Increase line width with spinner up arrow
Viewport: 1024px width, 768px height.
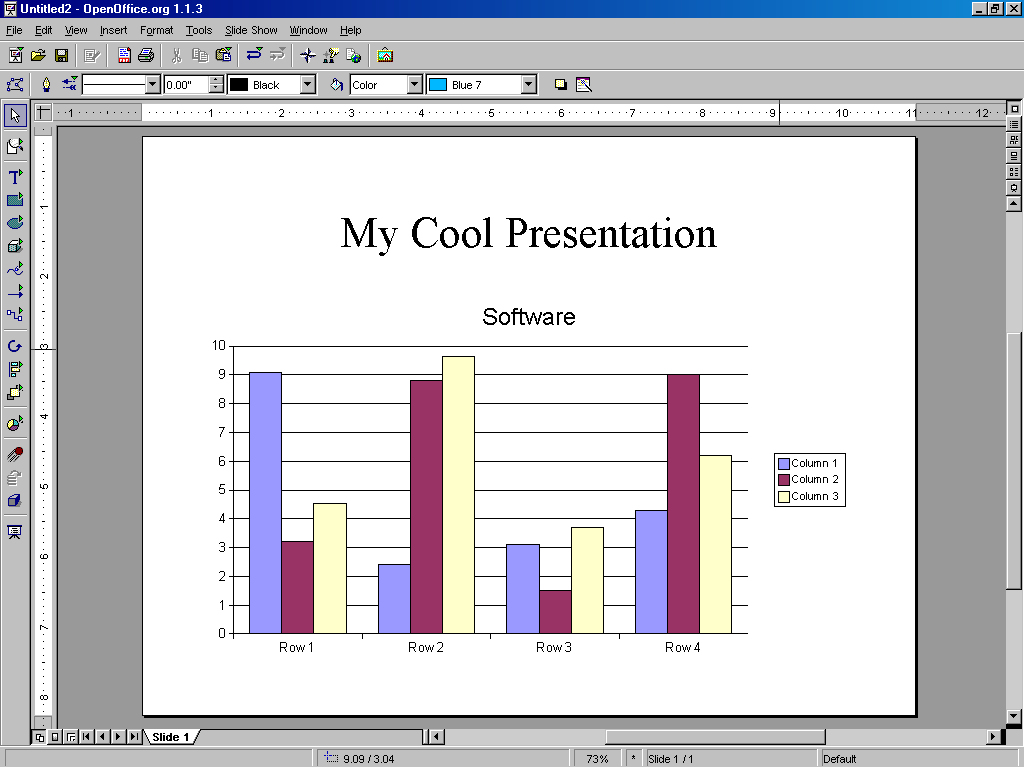(215, 80)
